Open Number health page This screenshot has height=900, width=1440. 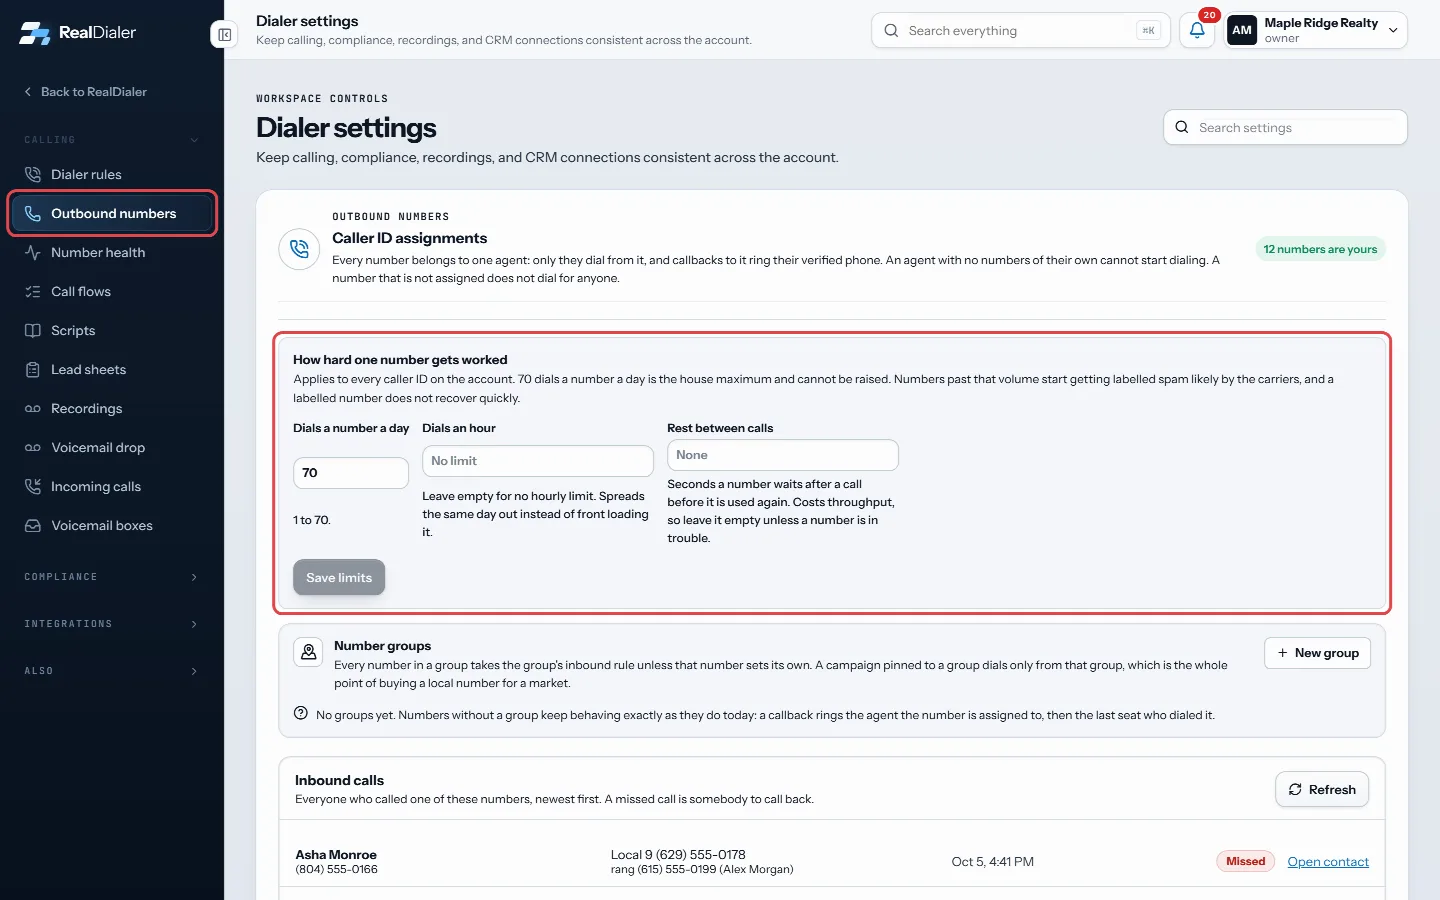coord(111,252)
